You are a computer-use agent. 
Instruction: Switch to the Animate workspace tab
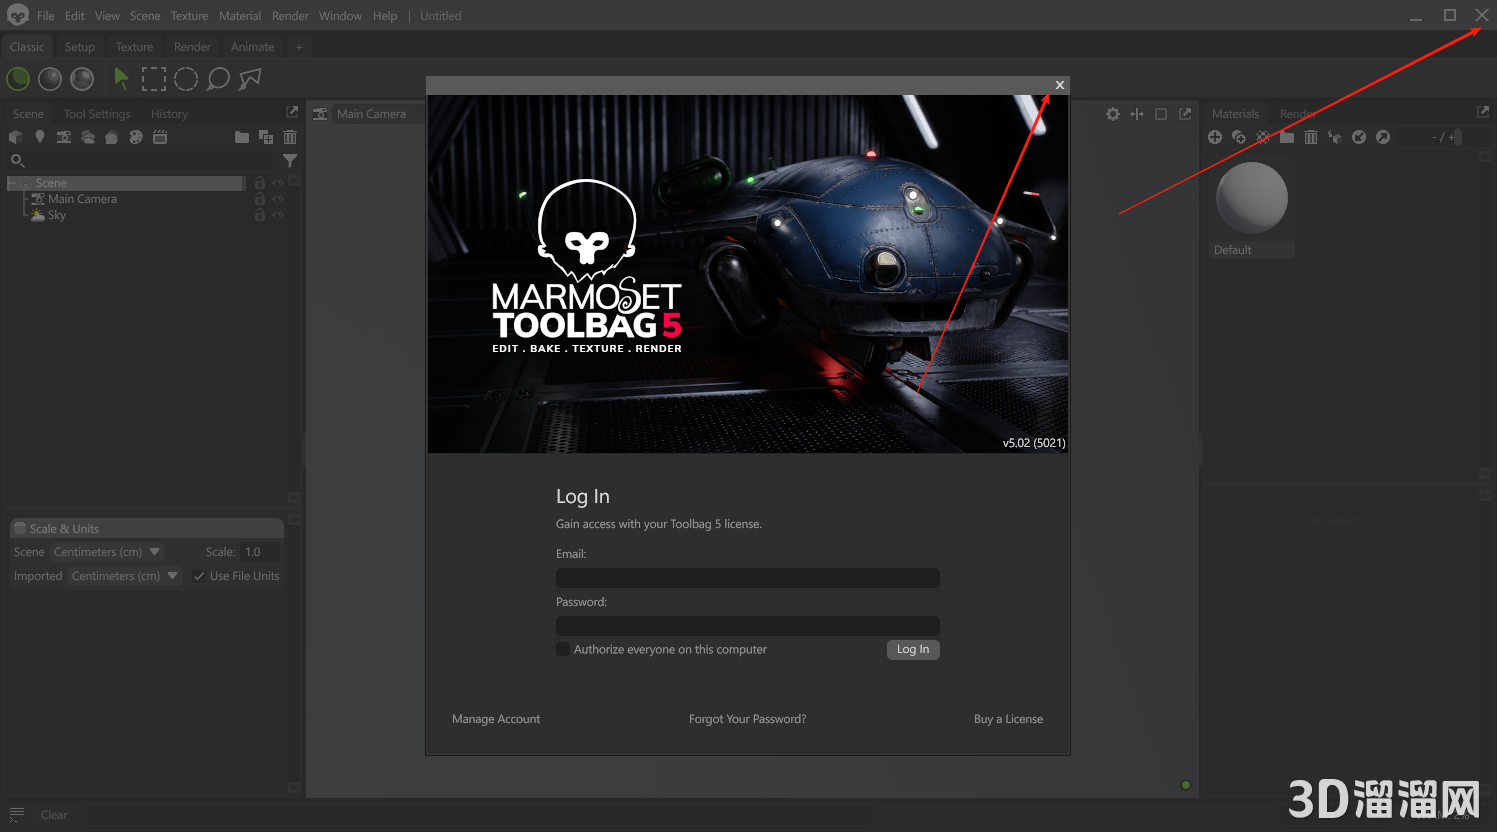(x=252, y=47)
